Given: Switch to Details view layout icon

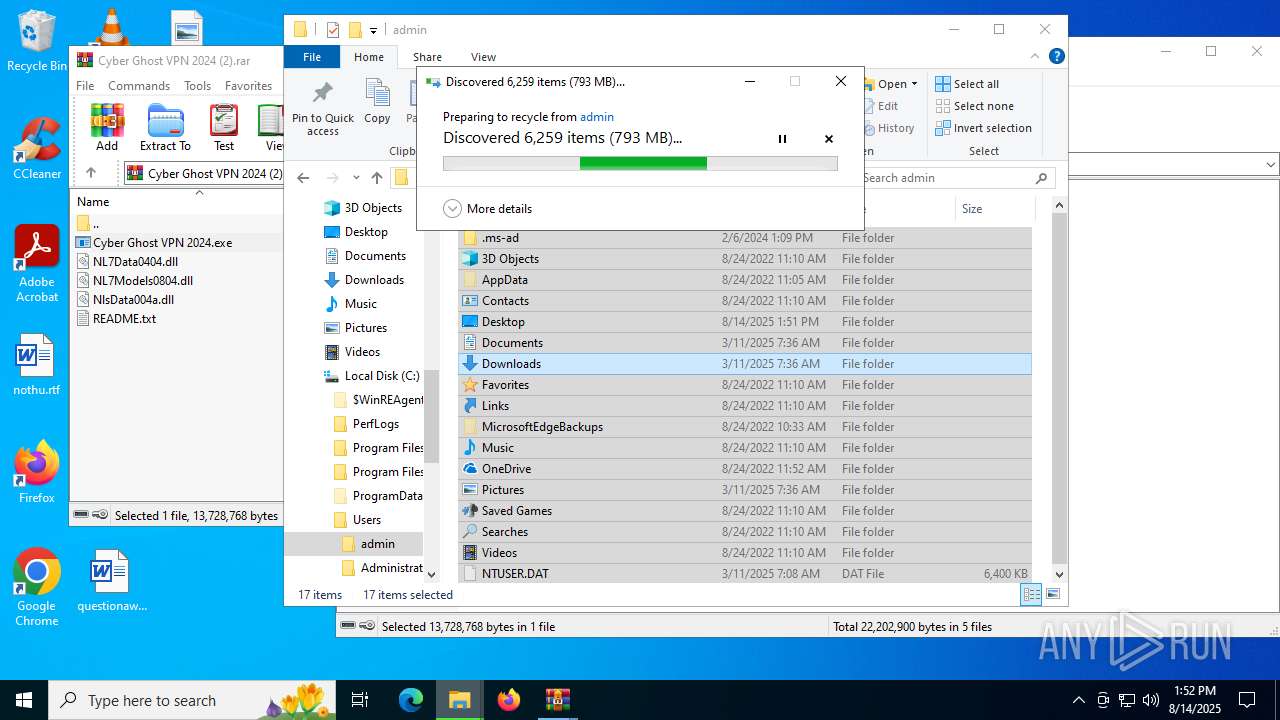Looking at the screenshot, I should [x=1031, y=595].
